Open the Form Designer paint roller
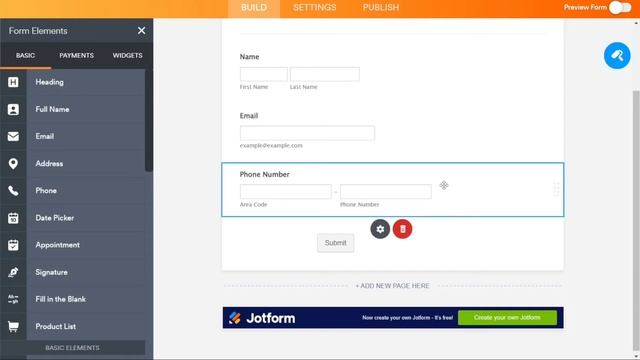This screenshot has width=640, height=360. [x=617, y=56]
